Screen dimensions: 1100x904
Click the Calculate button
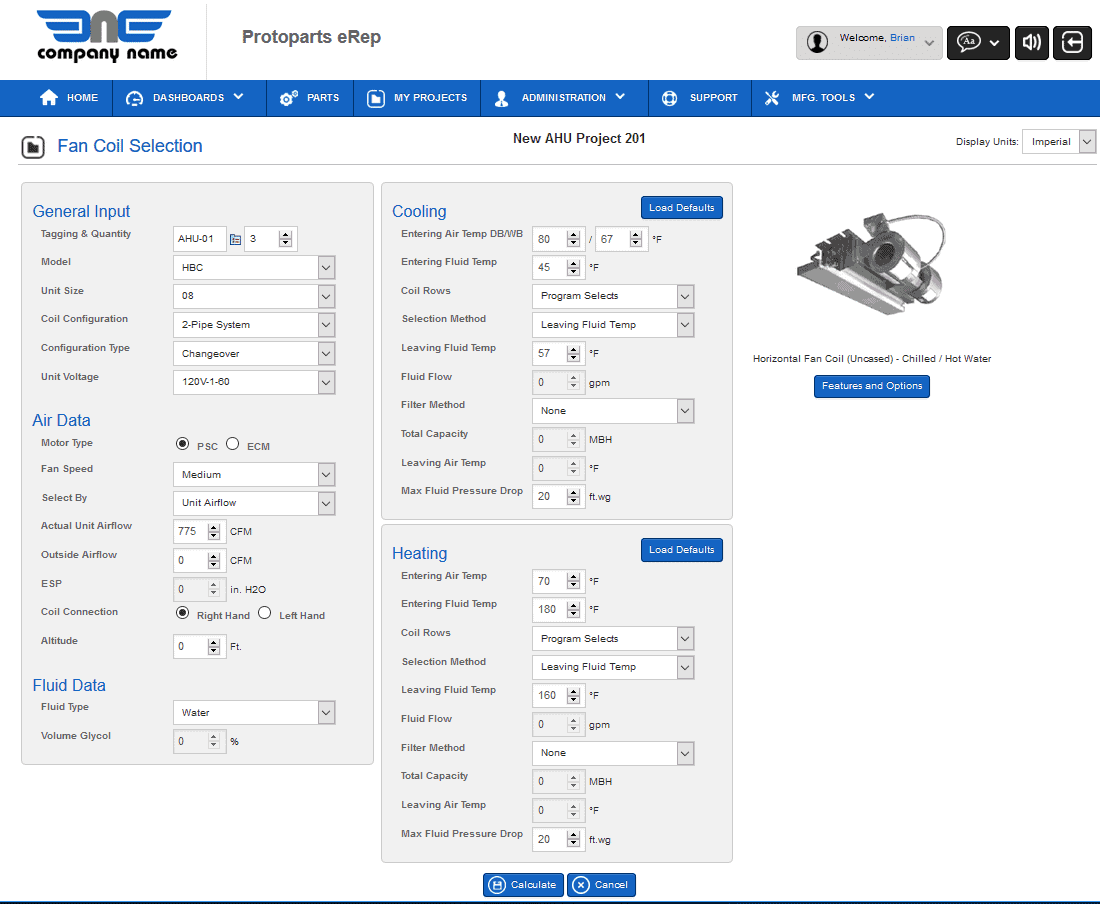pyautogui.click(x=523, y=885)
